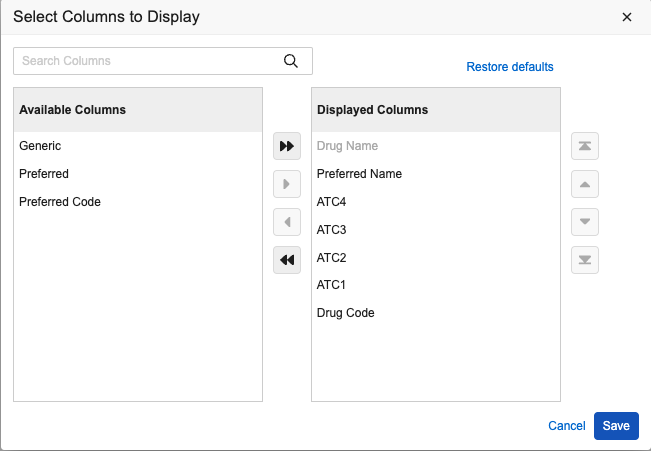Select Preferred Name in Displayed Columns
The image size is (651, 451).
pos(359,174)
